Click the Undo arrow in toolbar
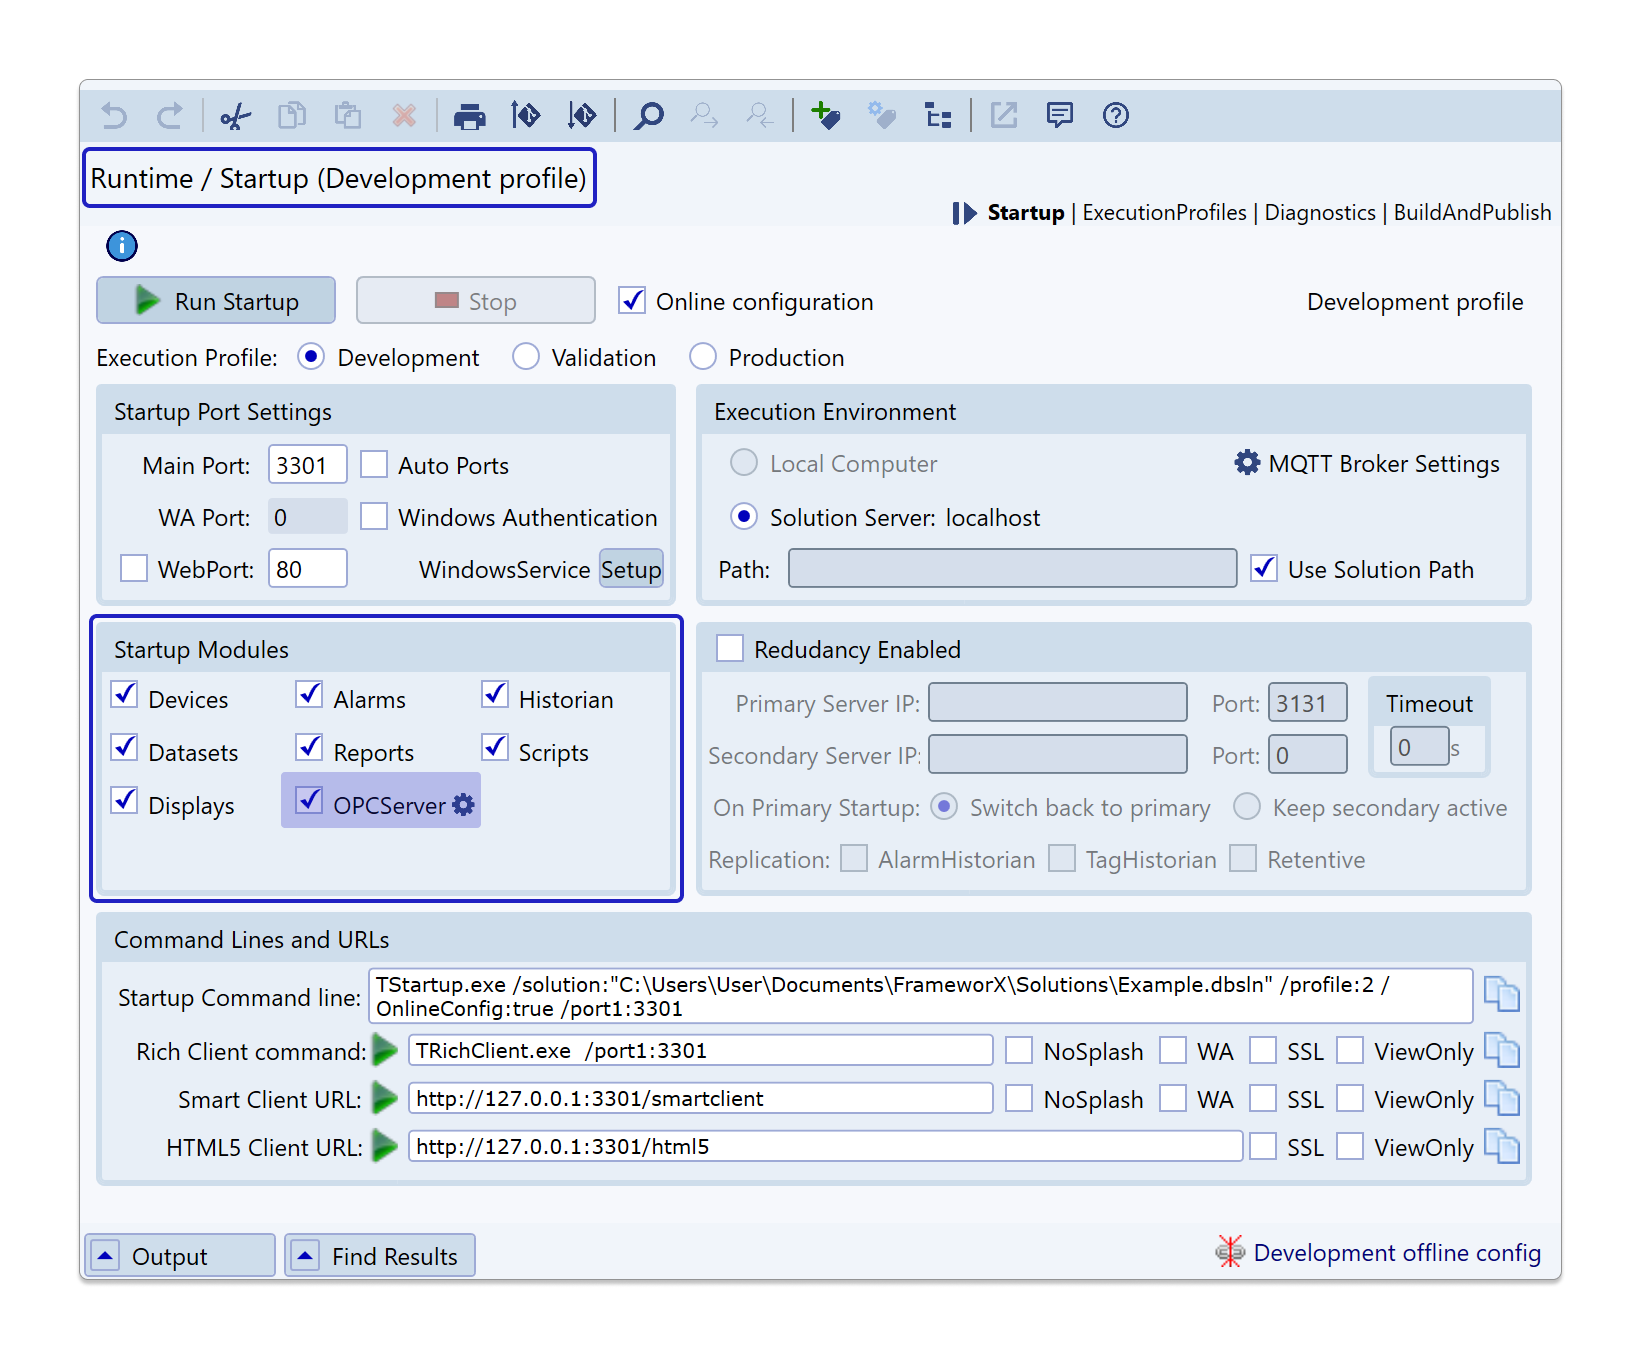Viewport: 1641px width, 1359px height. click(x=114, y=116)
